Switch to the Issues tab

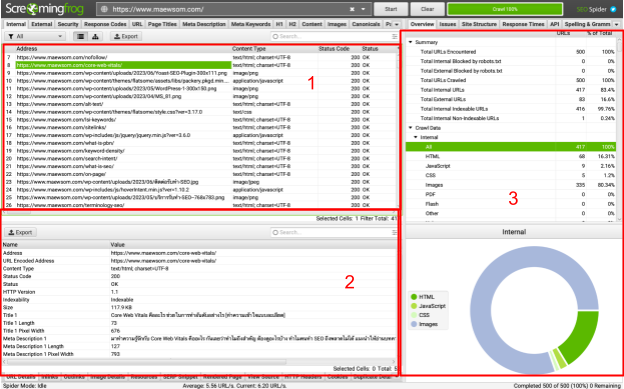tap(448, 24)
